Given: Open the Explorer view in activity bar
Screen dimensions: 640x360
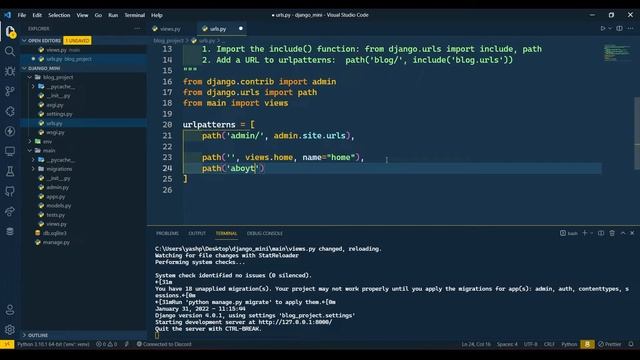Looking at the screenshot, I should click(x=10, y=31).
